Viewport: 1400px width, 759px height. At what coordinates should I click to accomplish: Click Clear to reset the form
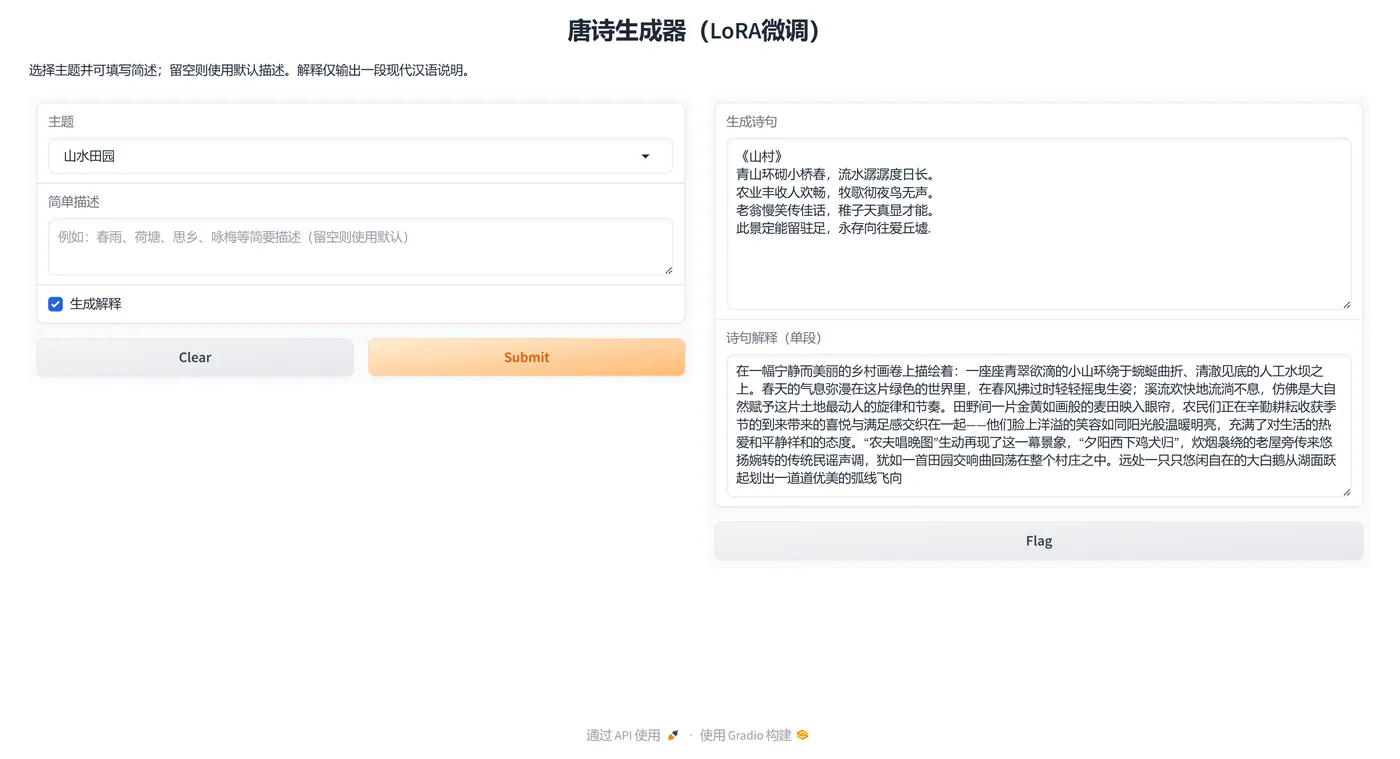[194, 357]
